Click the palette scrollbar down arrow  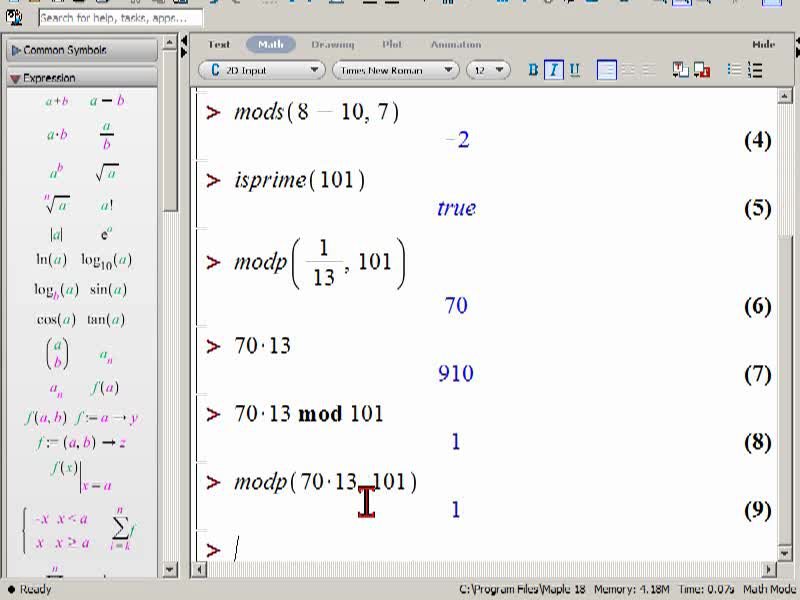tap(170, 569)
